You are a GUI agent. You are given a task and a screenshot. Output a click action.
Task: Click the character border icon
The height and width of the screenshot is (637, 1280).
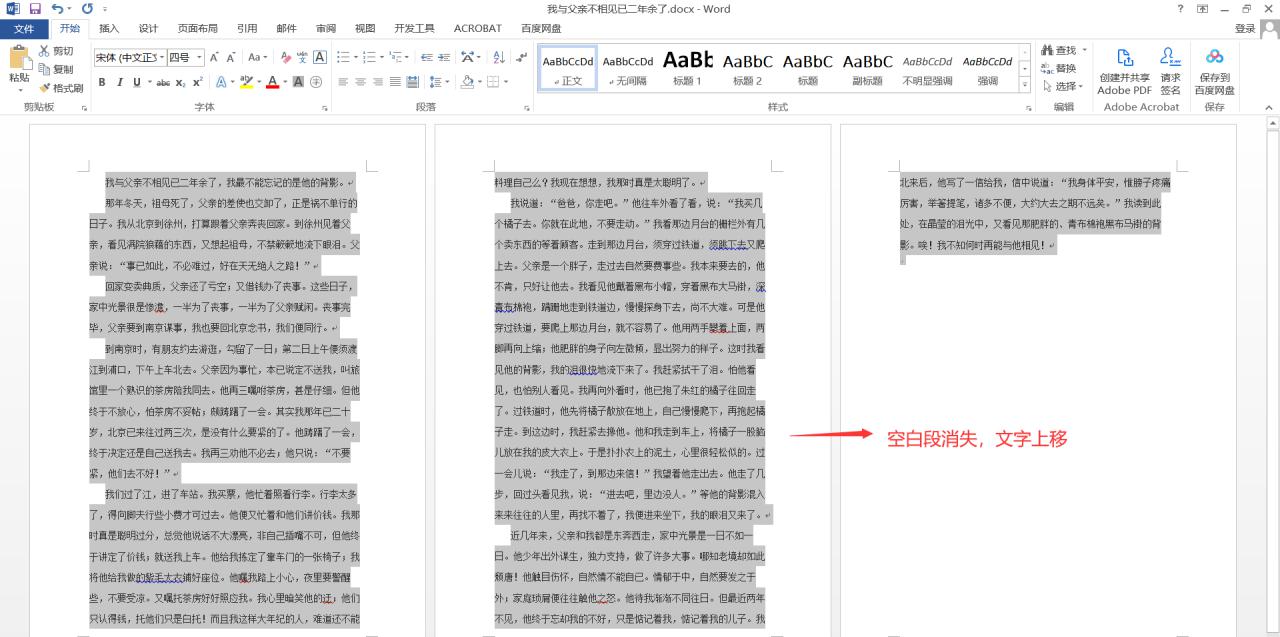[x=320, y=58]
